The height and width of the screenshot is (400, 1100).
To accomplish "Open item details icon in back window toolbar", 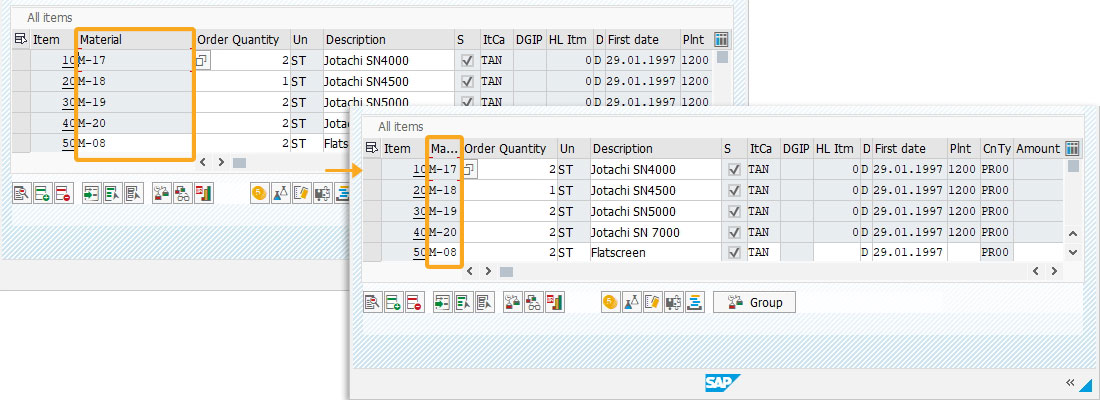I will click(x=22, y=194).
